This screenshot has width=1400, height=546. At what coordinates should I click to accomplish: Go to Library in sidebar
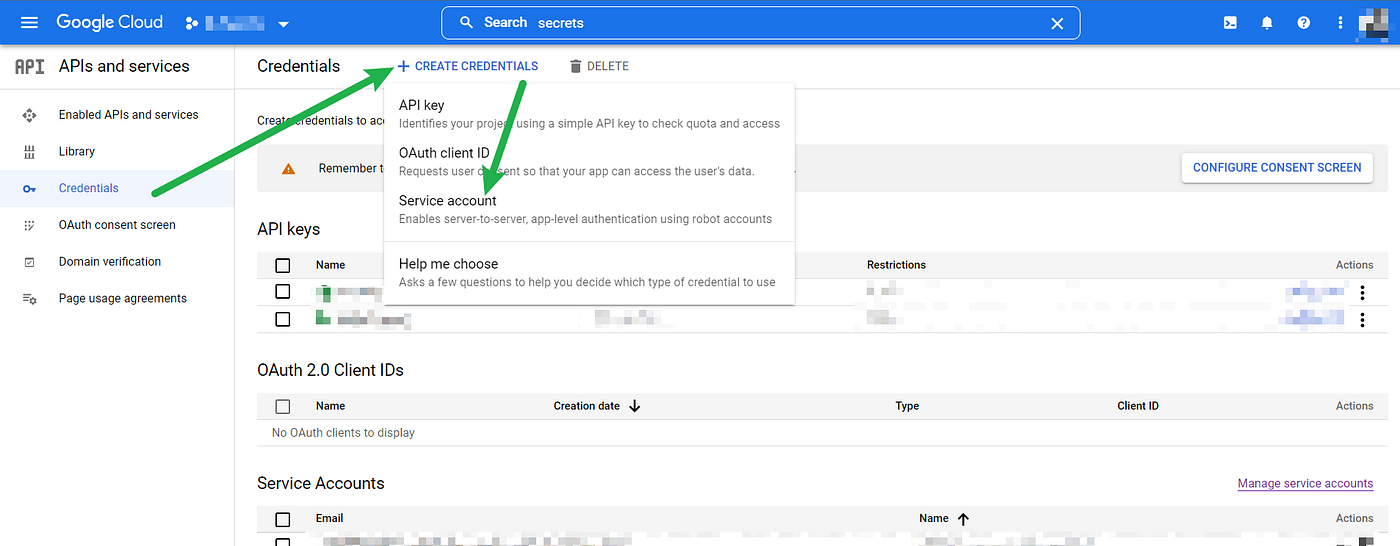76,152
